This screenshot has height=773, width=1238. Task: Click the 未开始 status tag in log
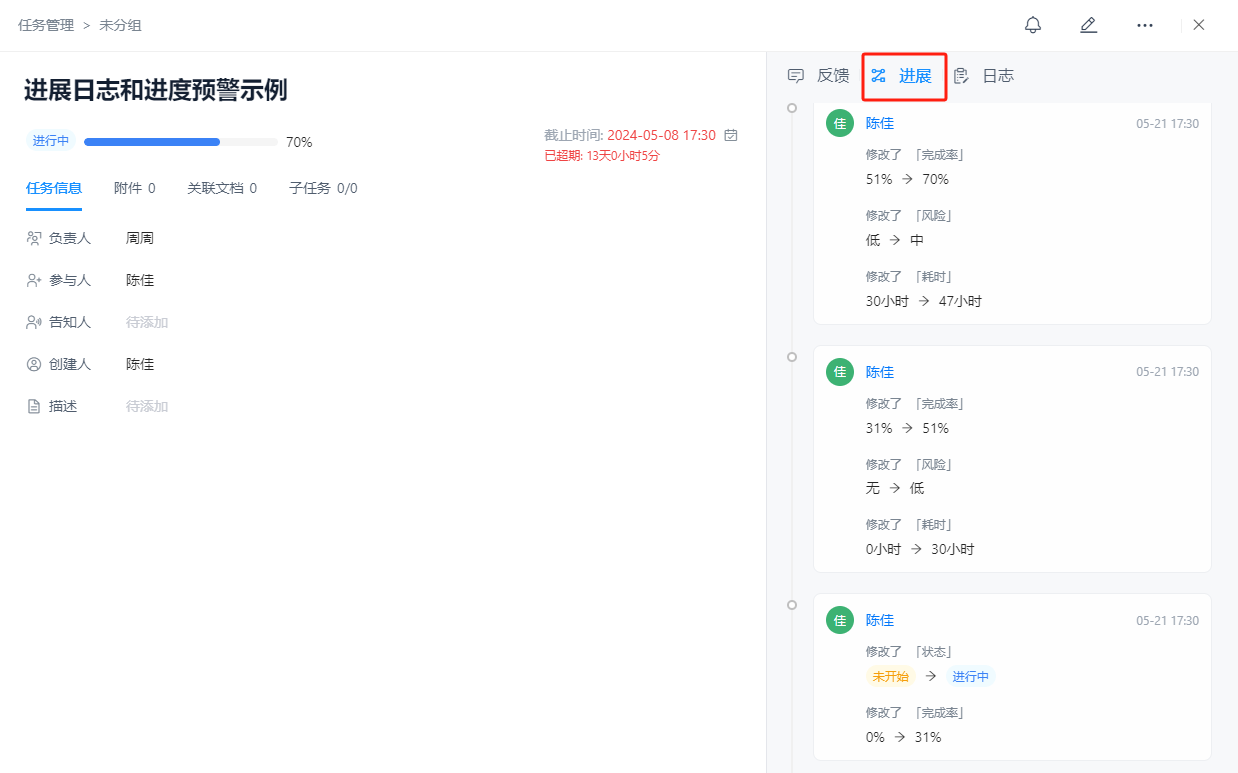pos(890,676)
